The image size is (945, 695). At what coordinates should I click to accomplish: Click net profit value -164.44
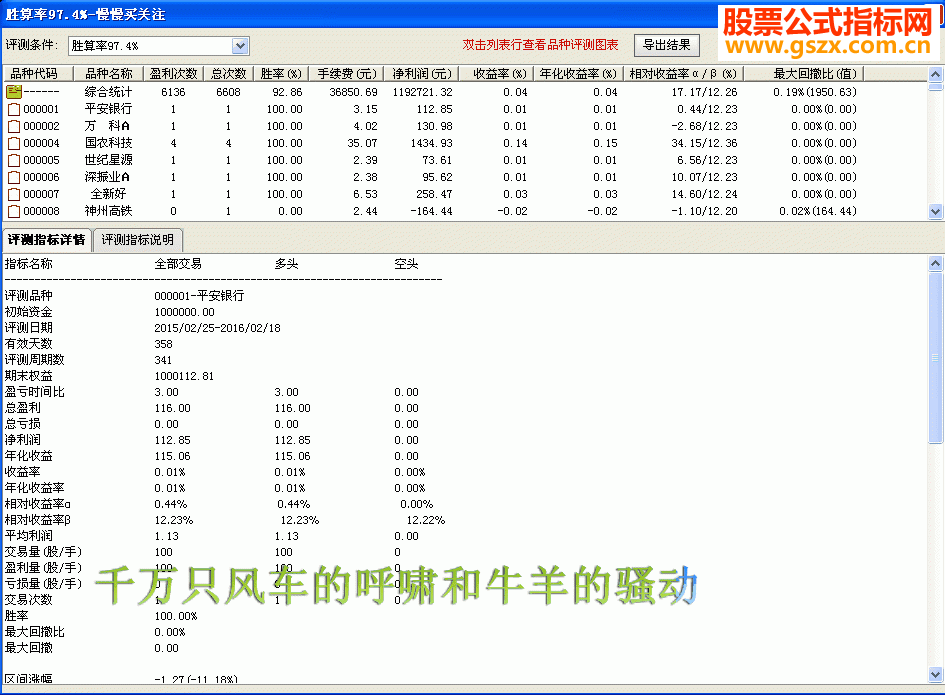point(431,212)
